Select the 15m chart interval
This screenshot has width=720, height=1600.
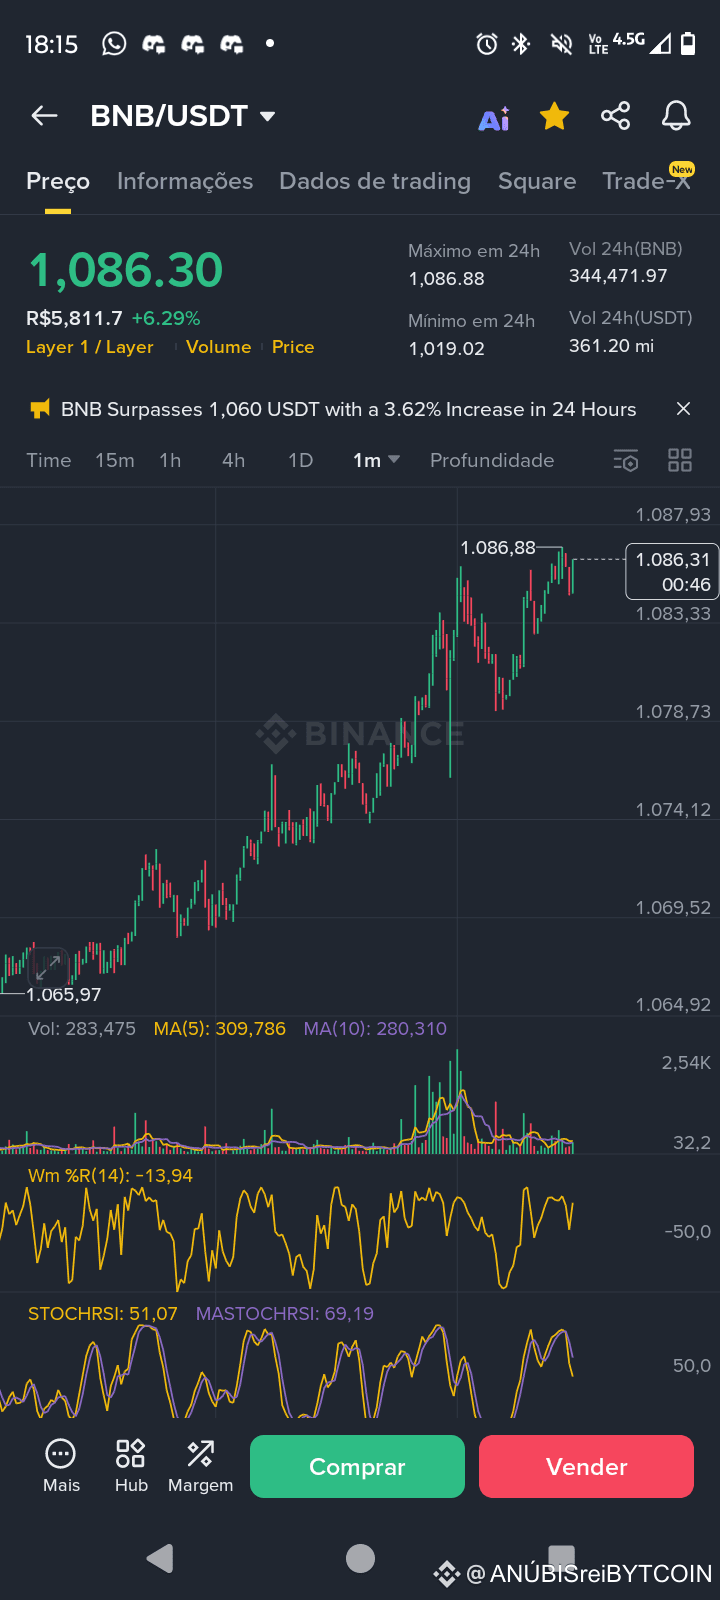coord(115,460)
